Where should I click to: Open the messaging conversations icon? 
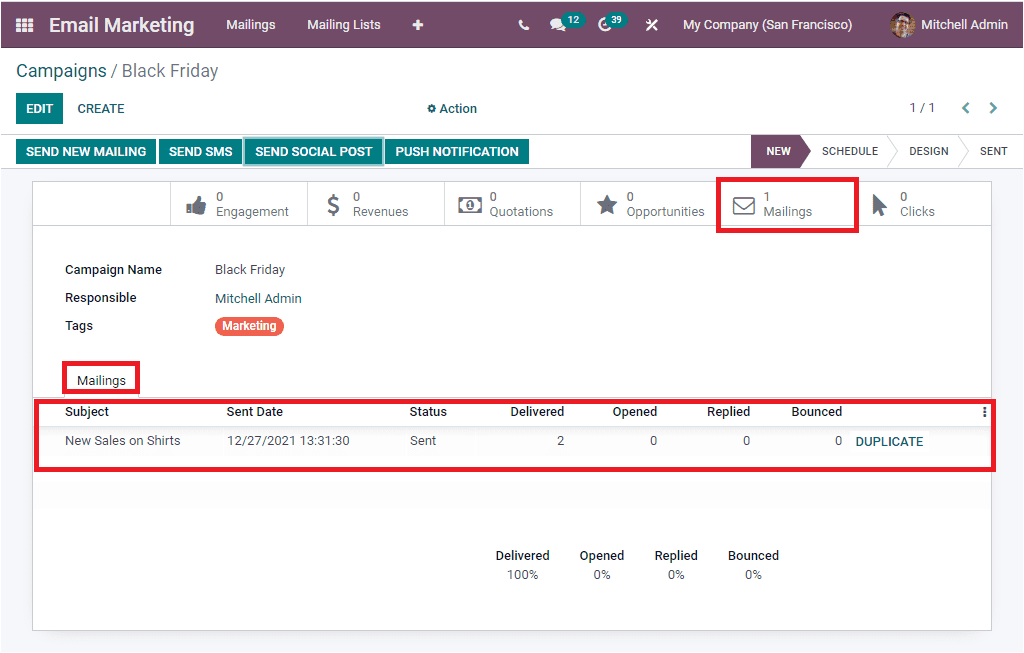tap(559, 24)
